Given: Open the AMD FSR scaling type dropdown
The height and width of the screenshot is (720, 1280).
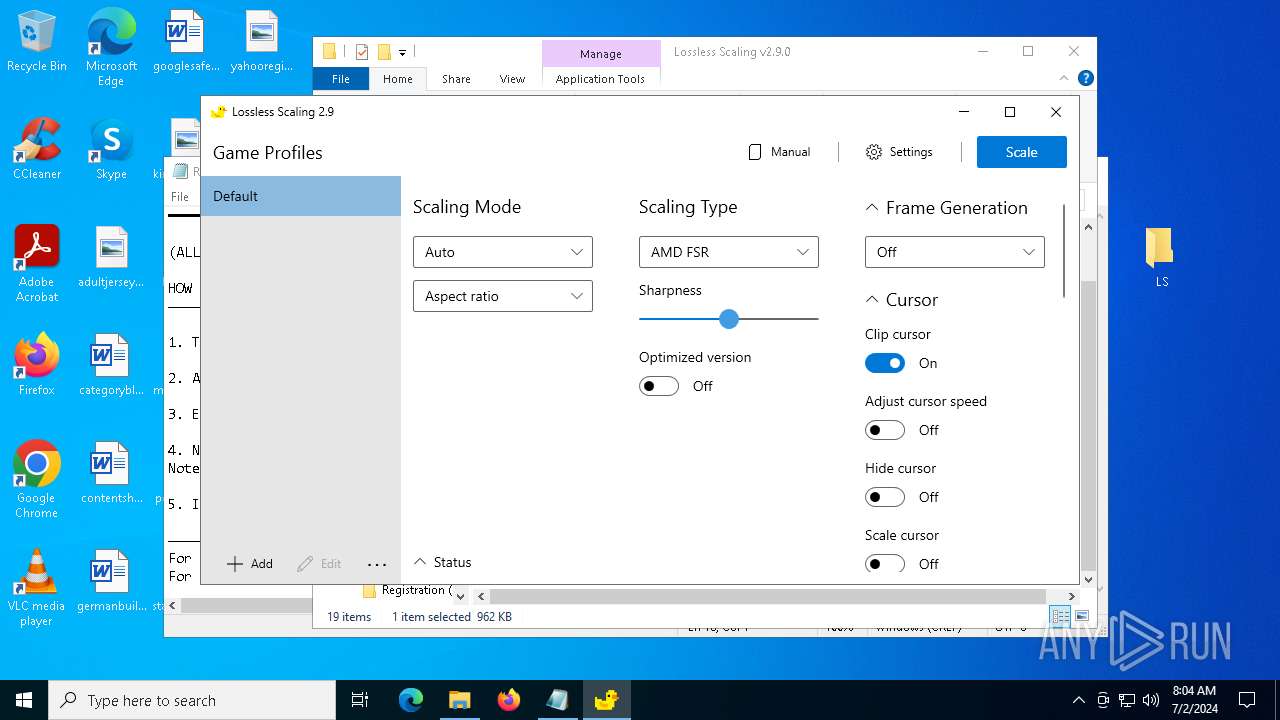Looking at the screenshot, I should 729,252.
